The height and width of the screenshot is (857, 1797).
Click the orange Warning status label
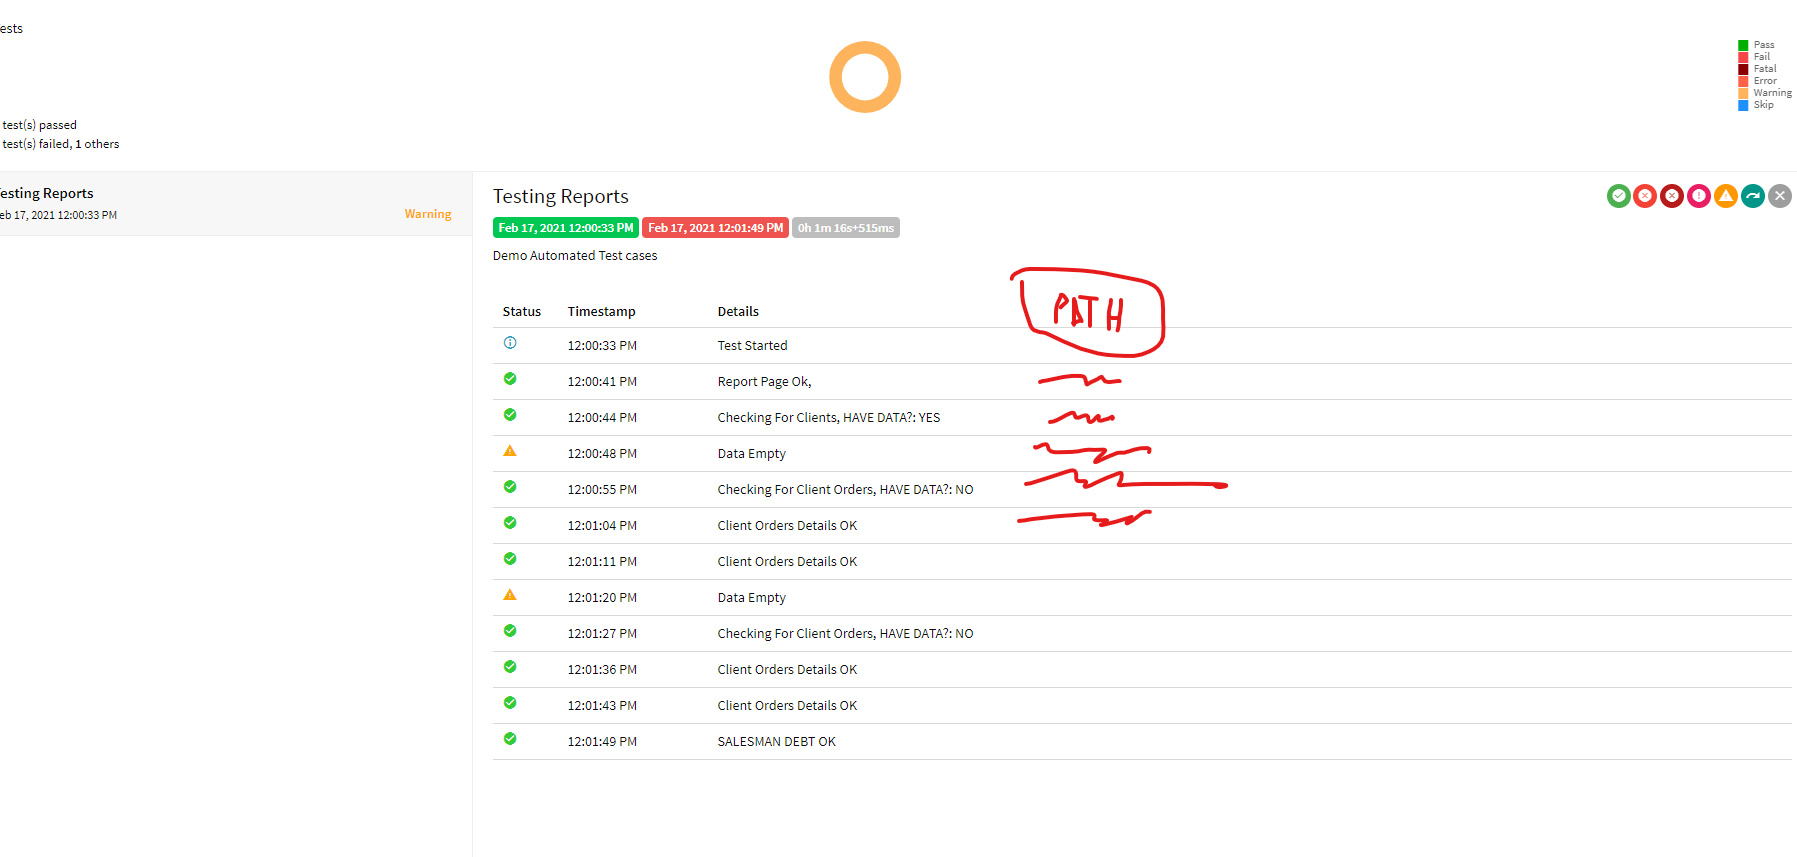428,214
